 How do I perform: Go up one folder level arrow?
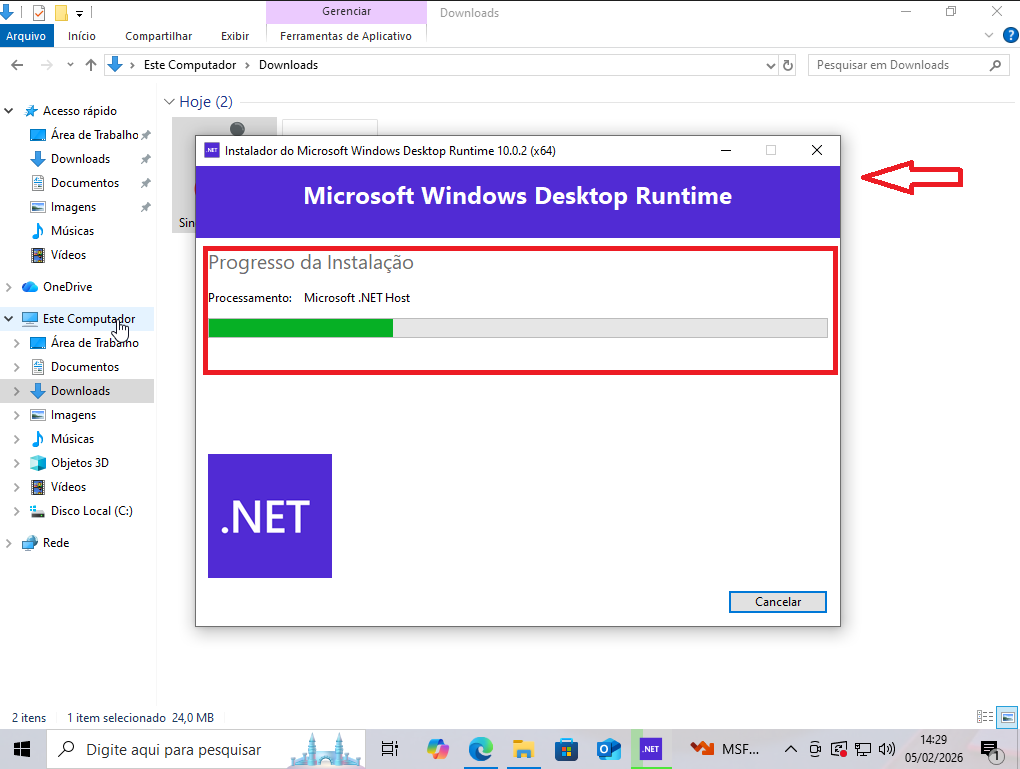coord(91,65)
